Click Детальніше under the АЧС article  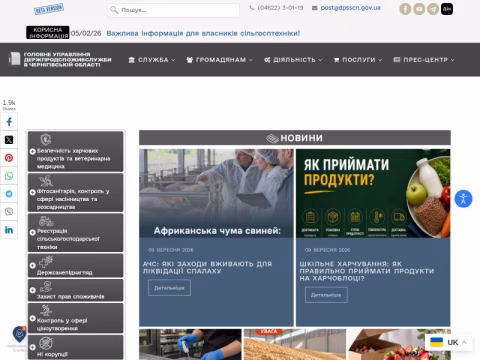[169, 288]
